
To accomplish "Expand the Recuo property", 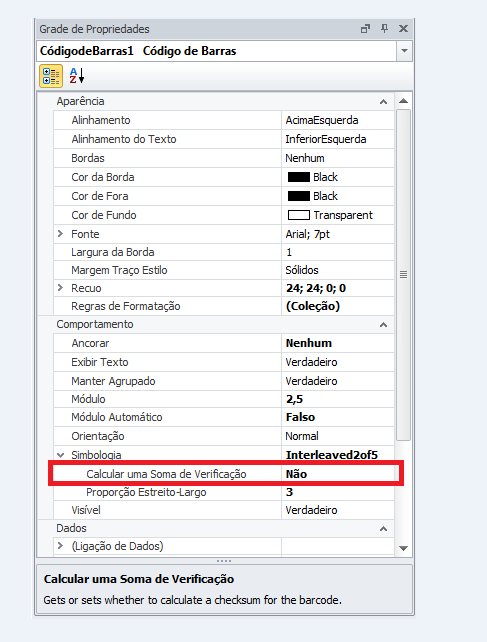I will (x=61, y=288).
